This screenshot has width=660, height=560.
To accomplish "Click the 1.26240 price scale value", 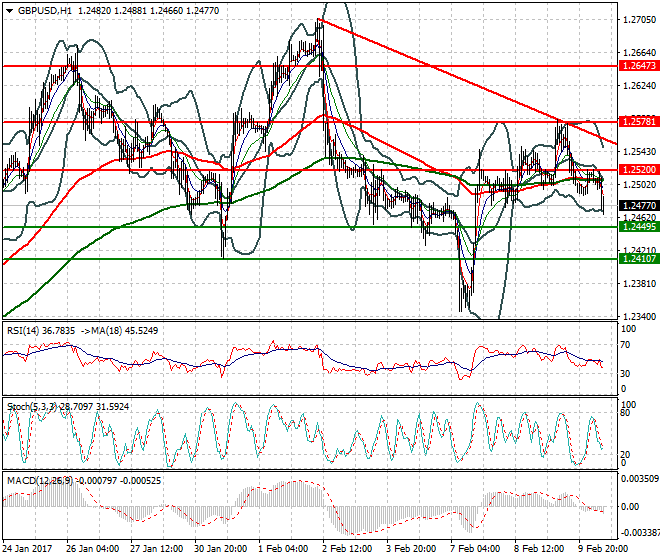I will coord(639,85).
